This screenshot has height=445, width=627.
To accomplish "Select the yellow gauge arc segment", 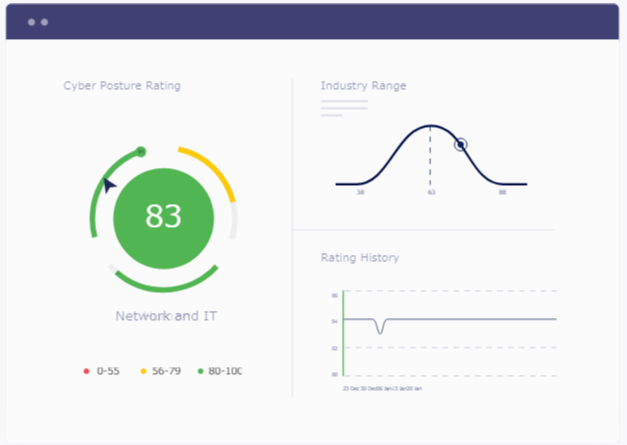I will tap(212, 170).
